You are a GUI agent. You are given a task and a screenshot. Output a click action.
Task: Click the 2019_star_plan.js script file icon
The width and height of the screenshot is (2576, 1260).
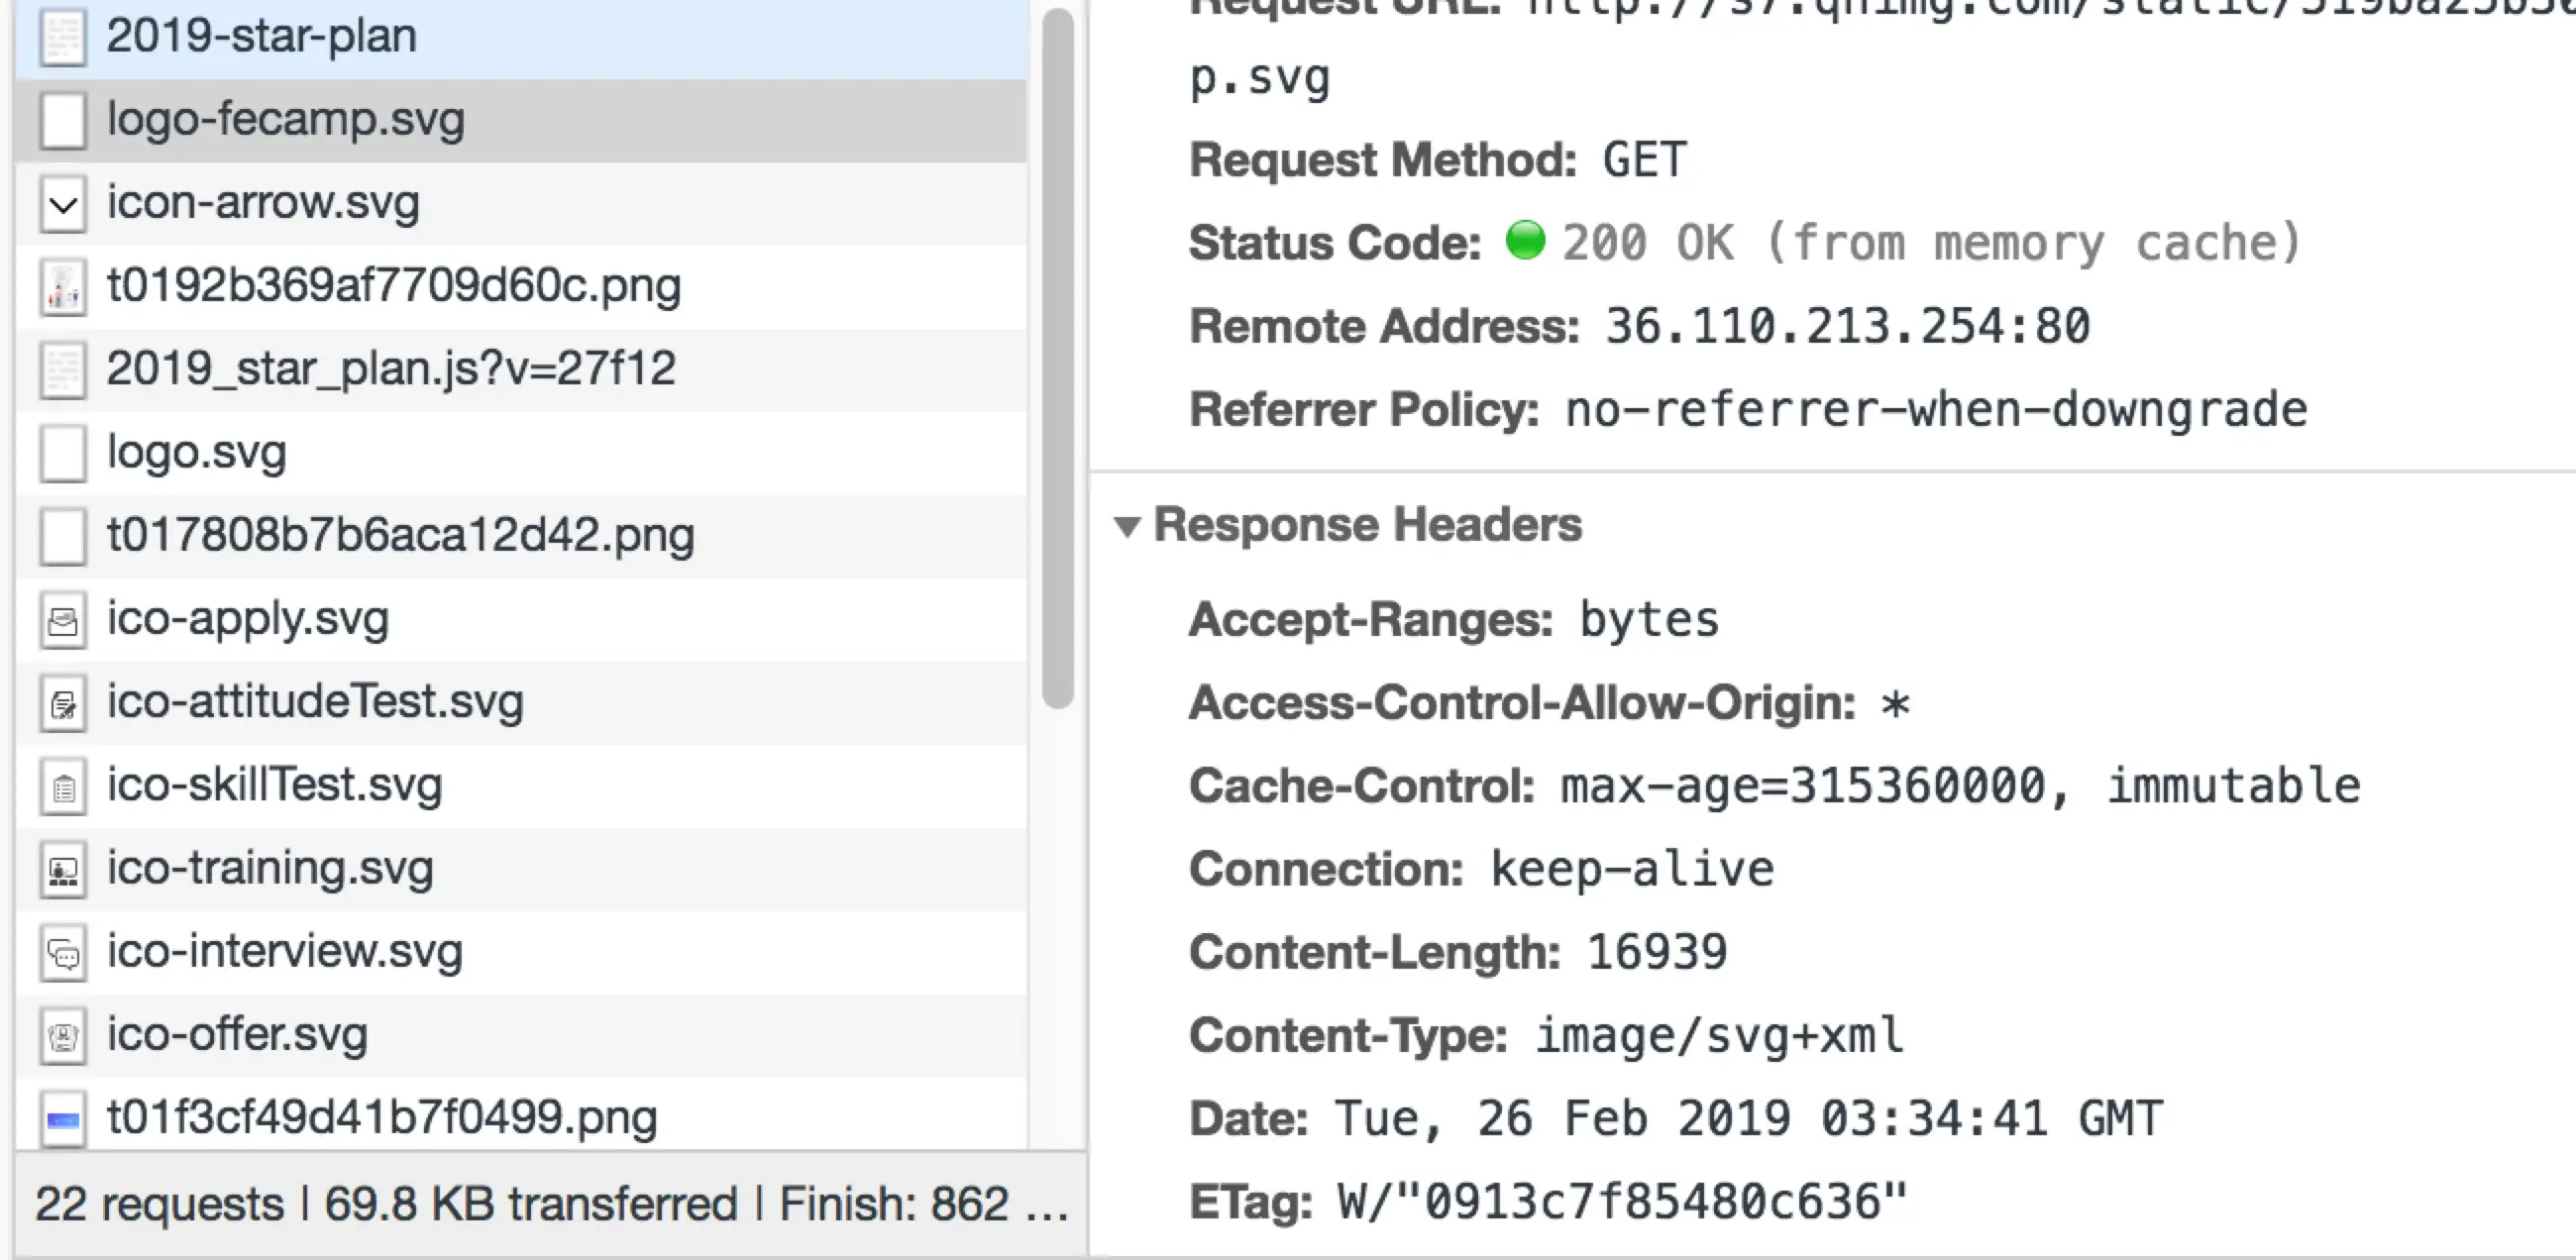point(62,371)
